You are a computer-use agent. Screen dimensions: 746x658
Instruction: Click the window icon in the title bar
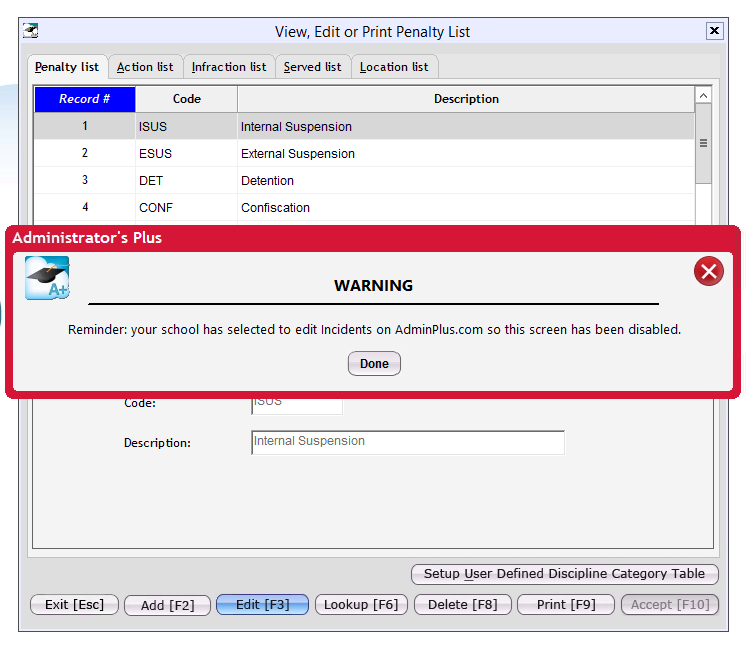tap(31, 31)
